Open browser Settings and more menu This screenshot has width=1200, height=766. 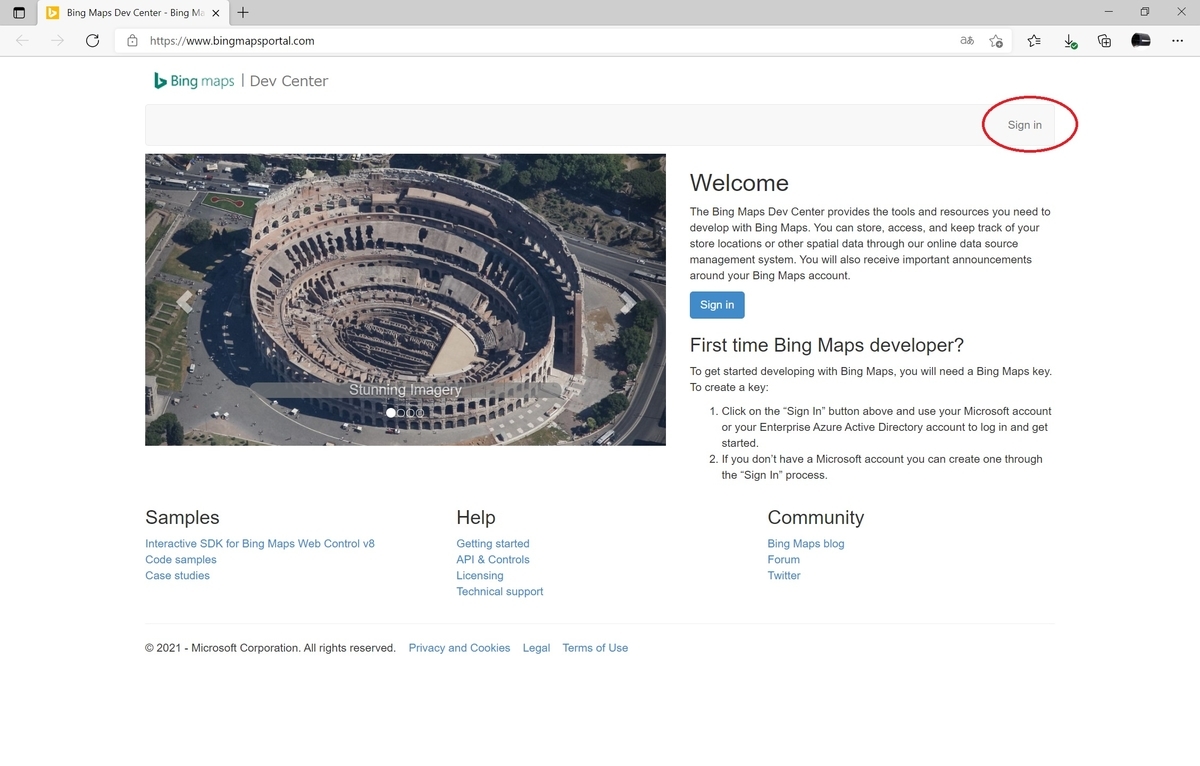(1177, 41)
